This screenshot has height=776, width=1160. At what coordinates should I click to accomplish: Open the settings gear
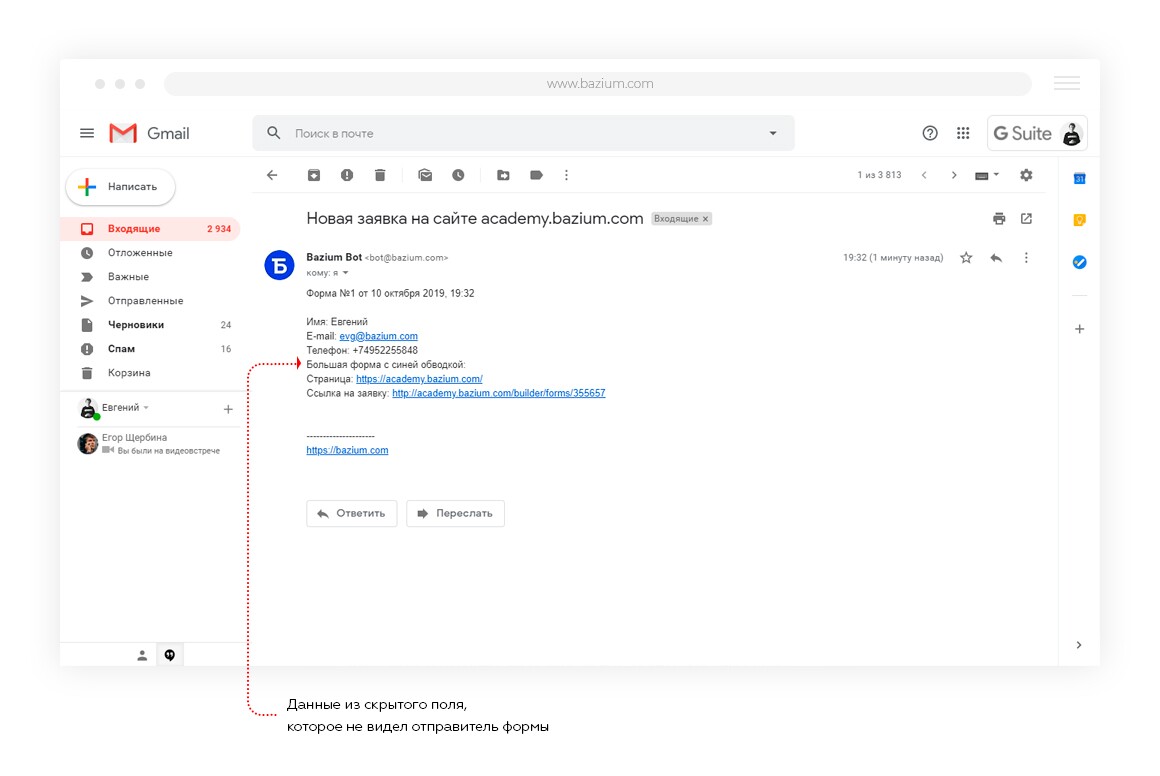[1026, 175]
